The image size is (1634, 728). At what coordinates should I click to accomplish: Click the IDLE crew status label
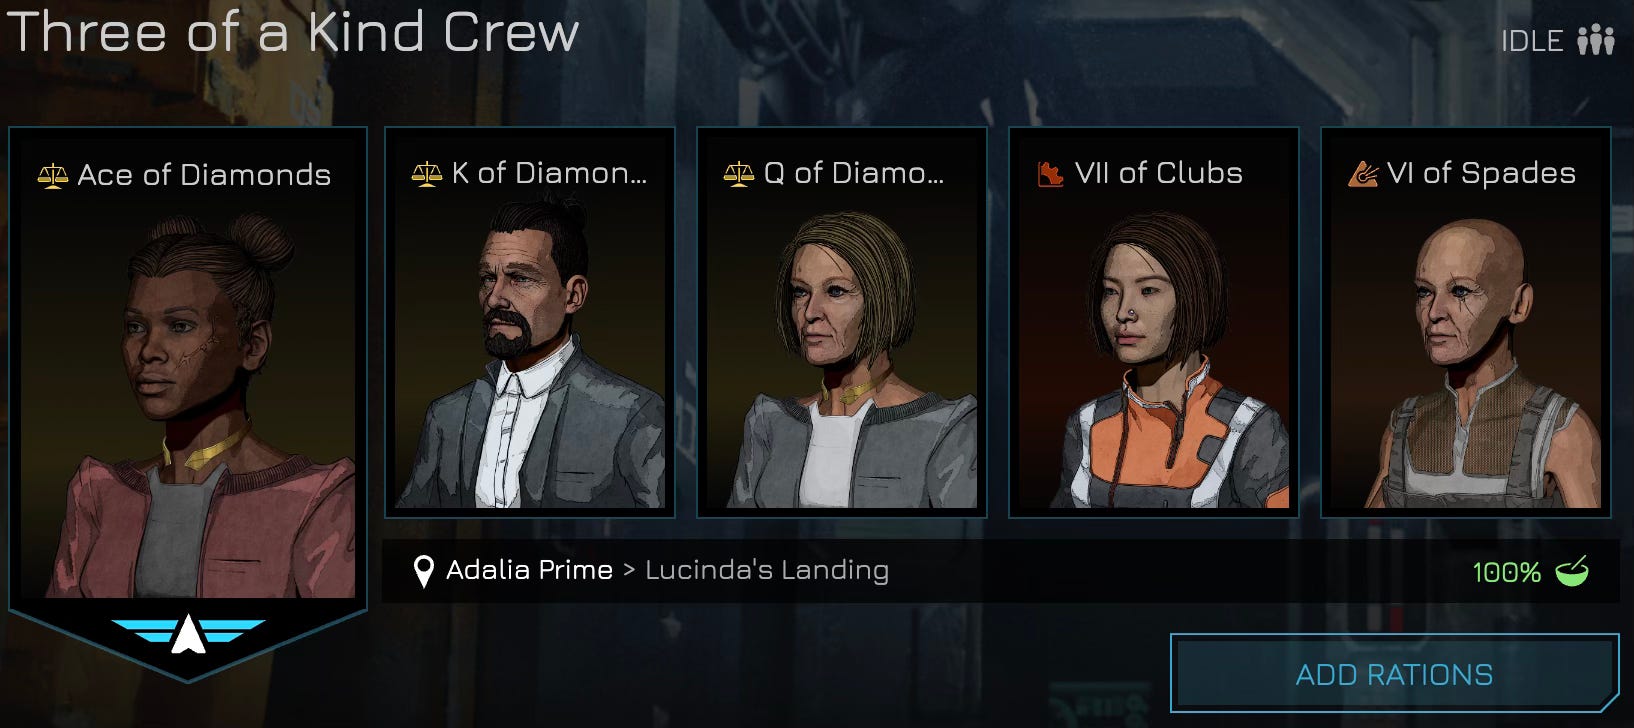pos(1532,41)
